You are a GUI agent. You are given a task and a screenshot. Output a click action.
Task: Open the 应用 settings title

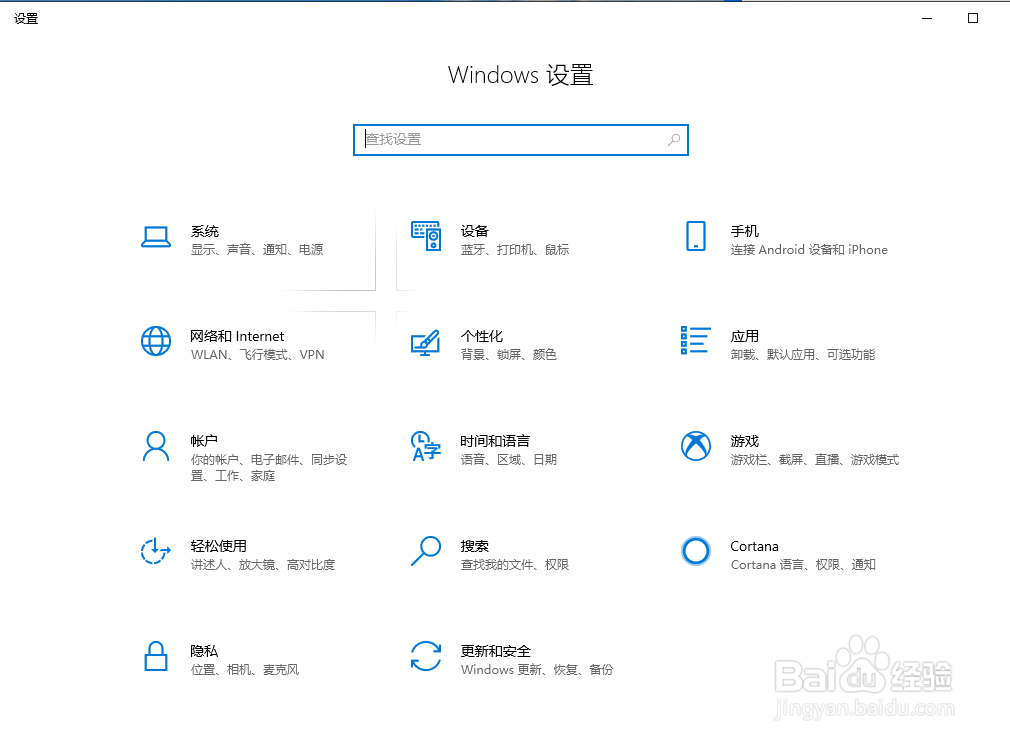[x=745, y=336]
